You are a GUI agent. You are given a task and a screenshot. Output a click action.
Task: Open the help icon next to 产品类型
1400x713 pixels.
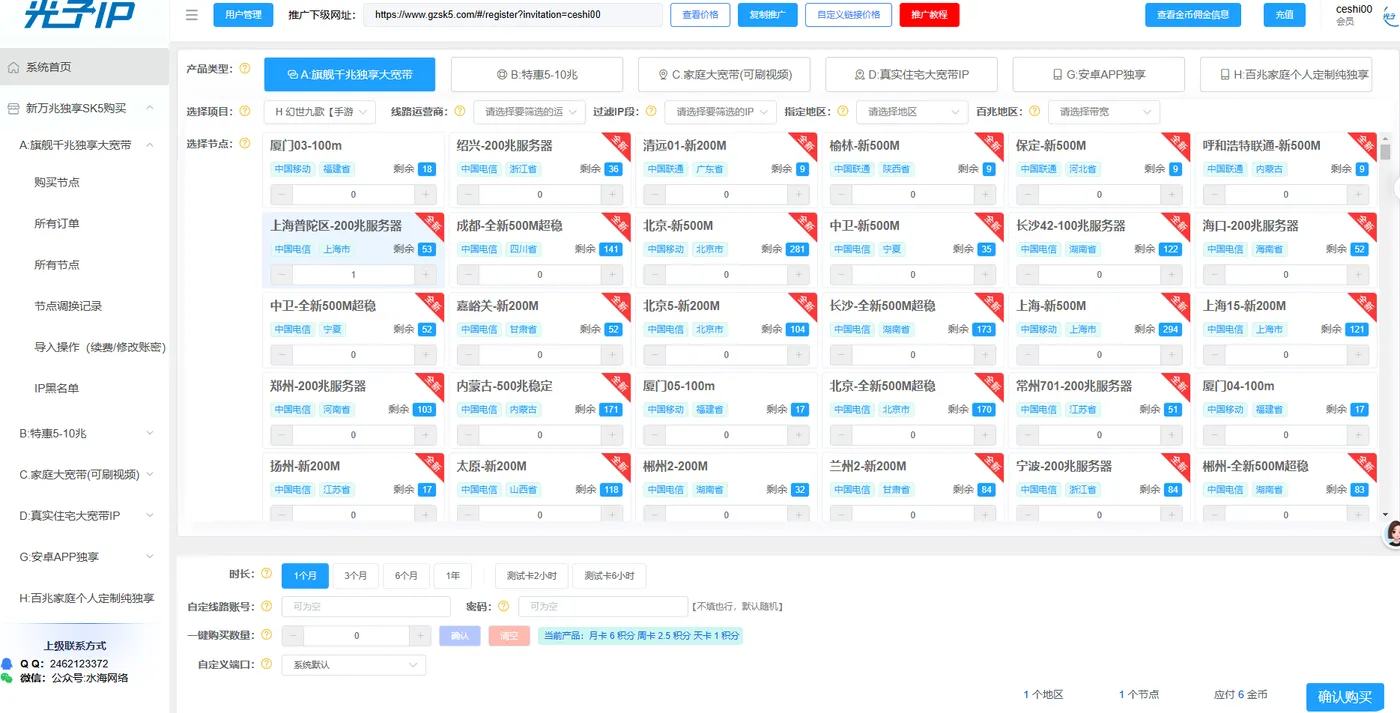[x=245, y=69]
